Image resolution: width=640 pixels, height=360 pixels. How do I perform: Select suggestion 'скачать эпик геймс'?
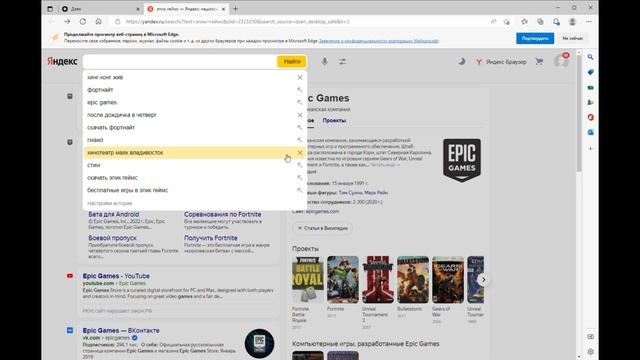click(195, 178)
